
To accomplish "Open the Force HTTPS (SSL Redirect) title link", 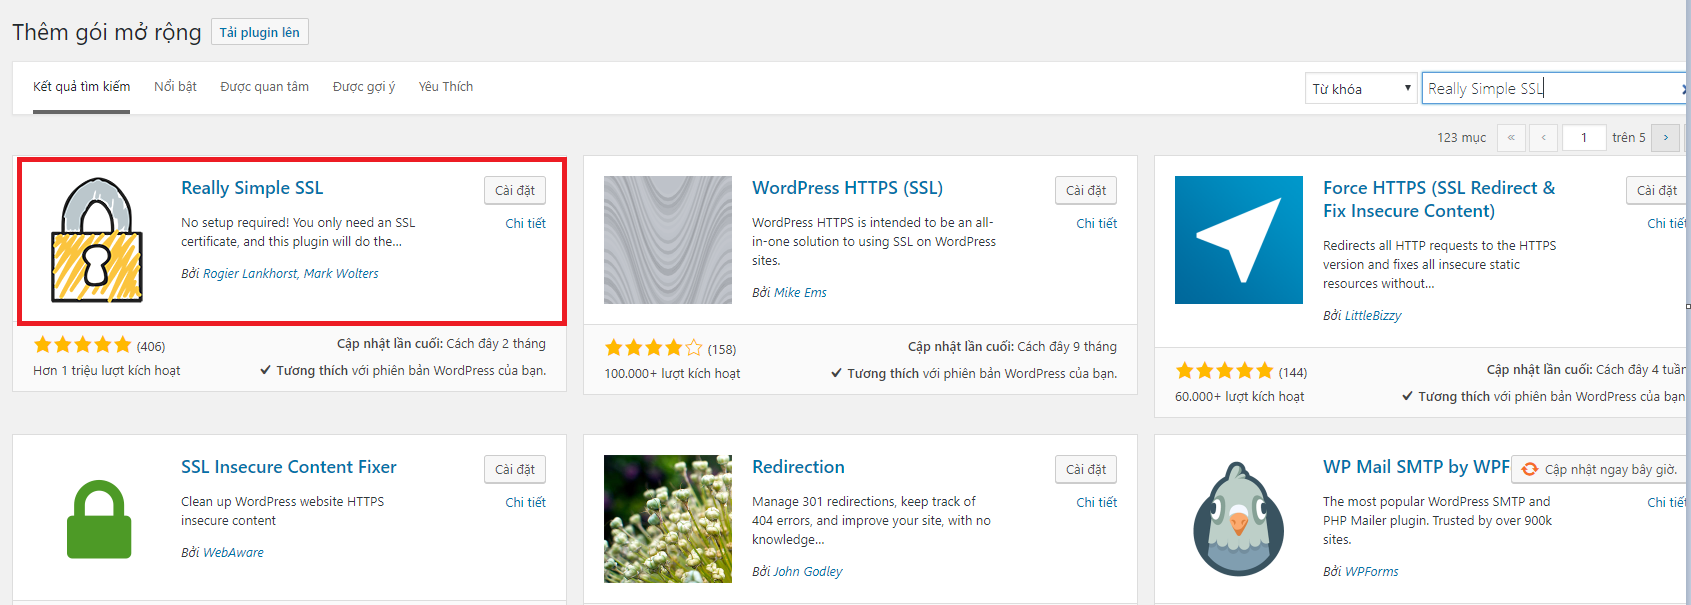I will (1439, 199).
